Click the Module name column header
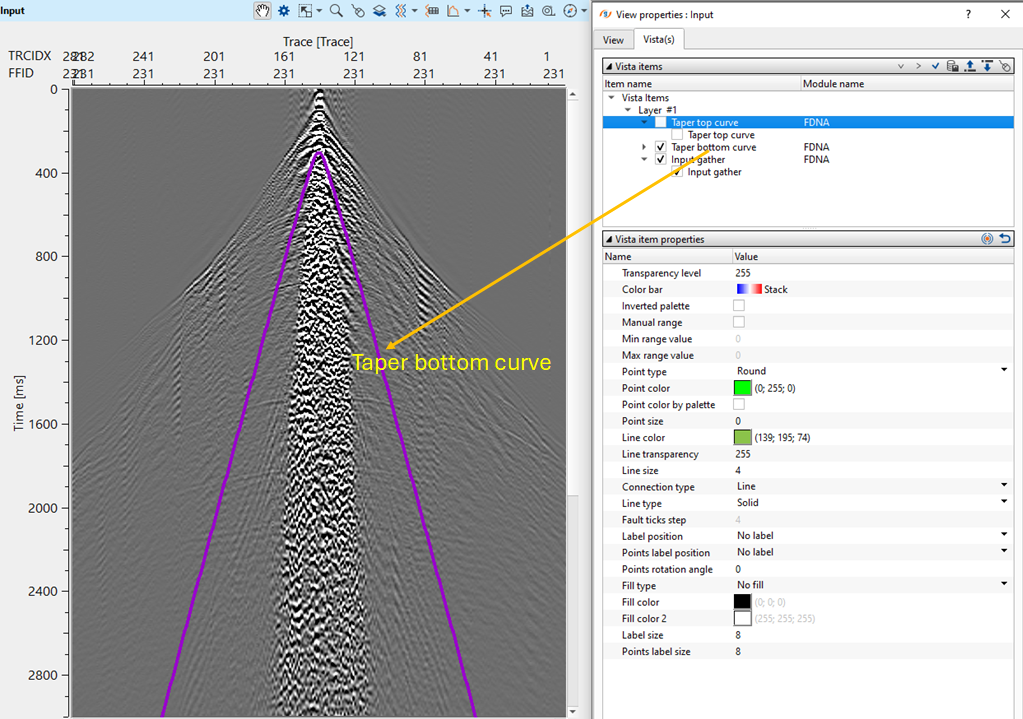Viewport: 1023px width, 719px height. (833, 84)
